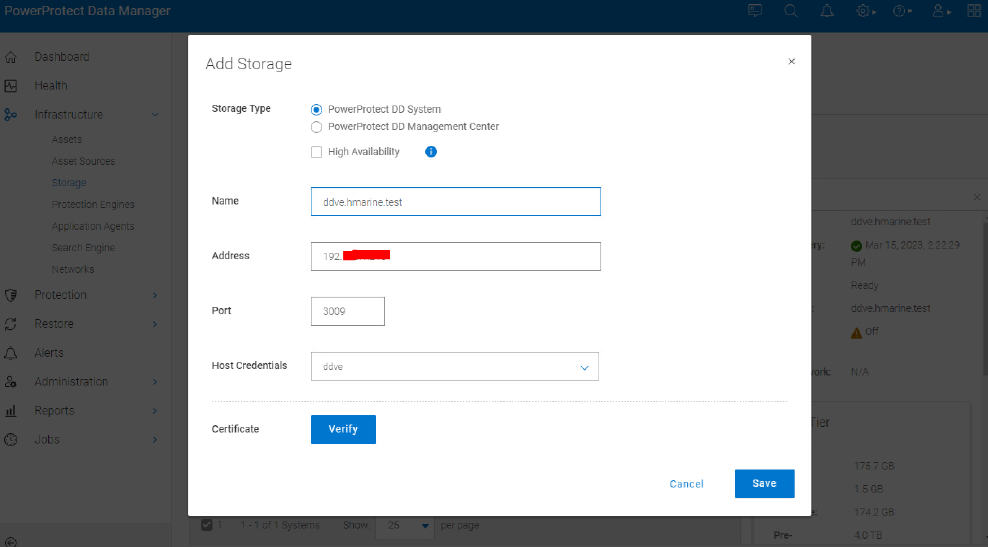The width and height of the screenshot is (988, 547).
Task: Expand the Administration menu section
Action: (70, 382)
